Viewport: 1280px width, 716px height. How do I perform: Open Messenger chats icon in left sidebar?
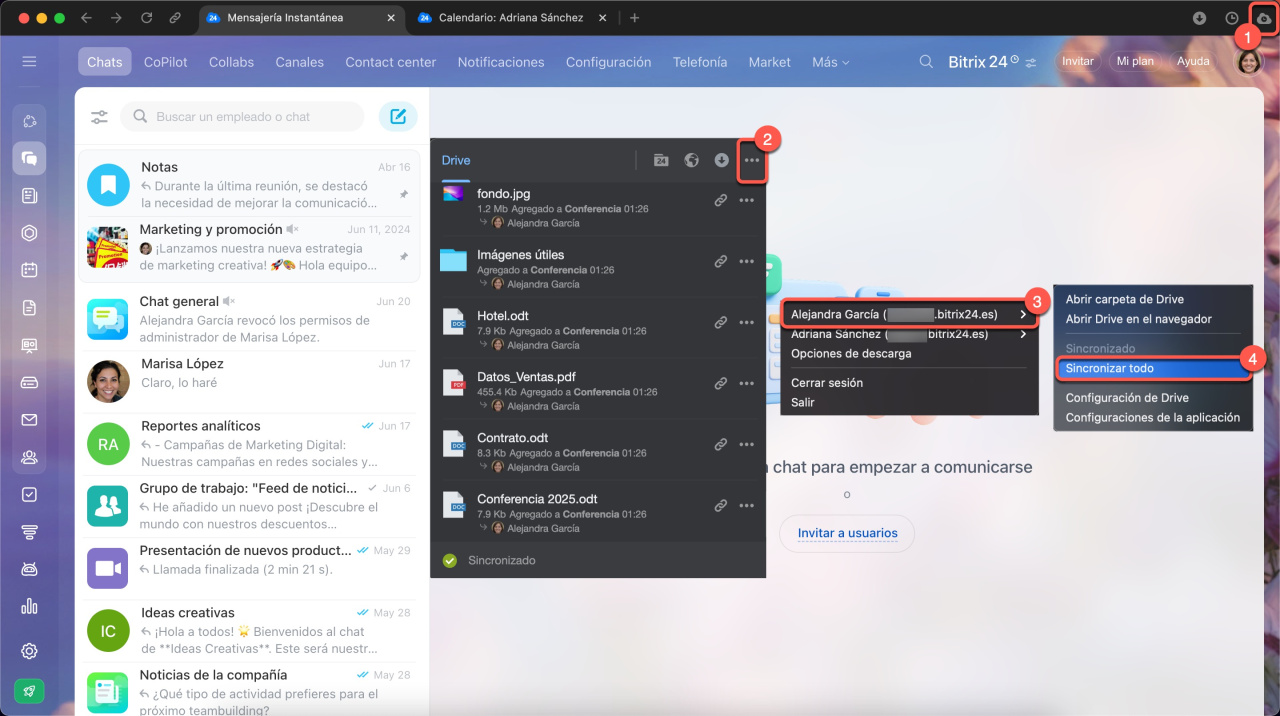29,158
